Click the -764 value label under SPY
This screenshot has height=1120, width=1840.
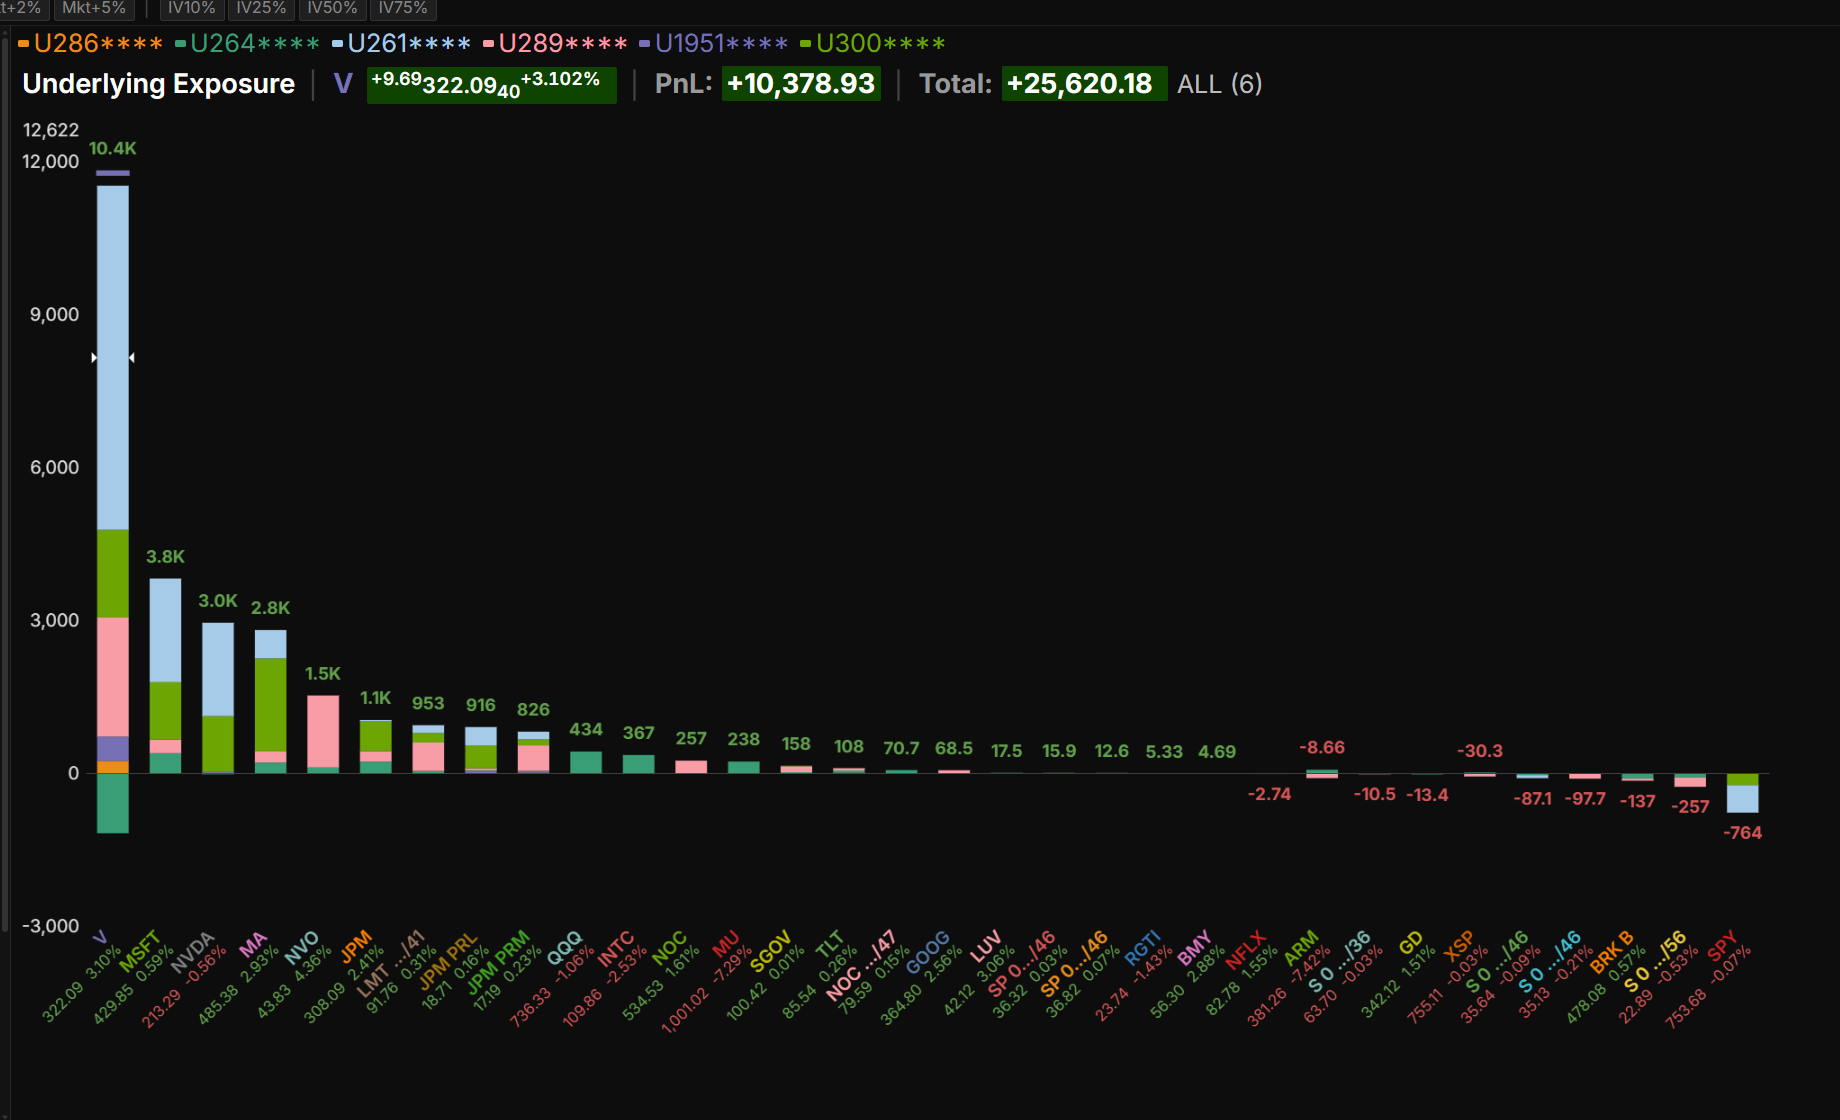click(x=1742, y=832)
